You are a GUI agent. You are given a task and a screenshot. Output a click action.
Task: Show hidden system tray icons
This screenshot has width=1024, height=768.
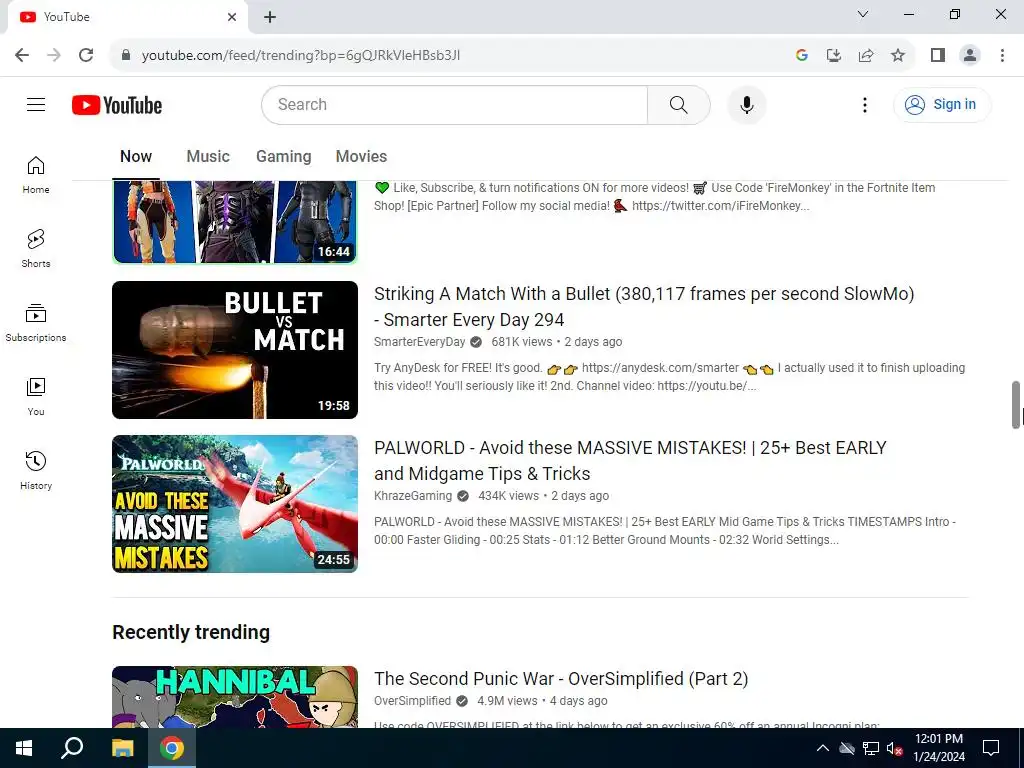(823, 748)
